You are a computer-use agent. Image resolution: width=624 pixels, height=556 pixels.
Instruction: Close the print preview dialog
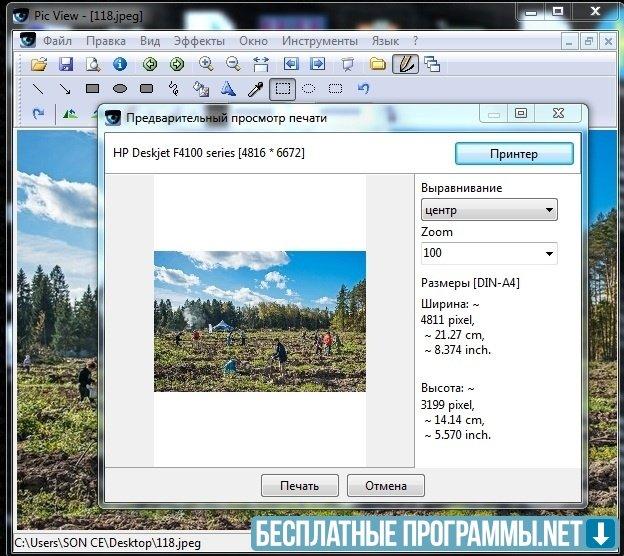pos(558,113)
